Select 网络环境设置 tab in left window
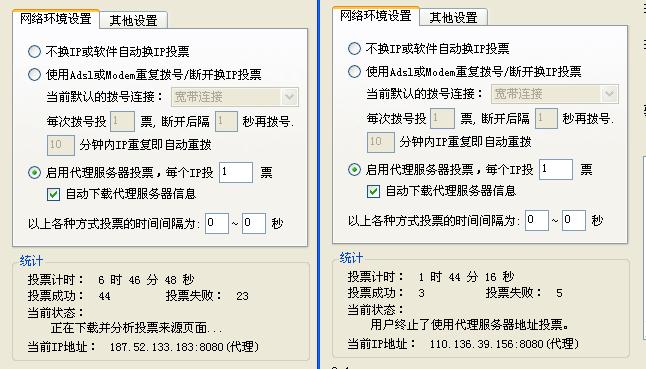Viewport: 646px width, 369px height. [x=56, y=19]
